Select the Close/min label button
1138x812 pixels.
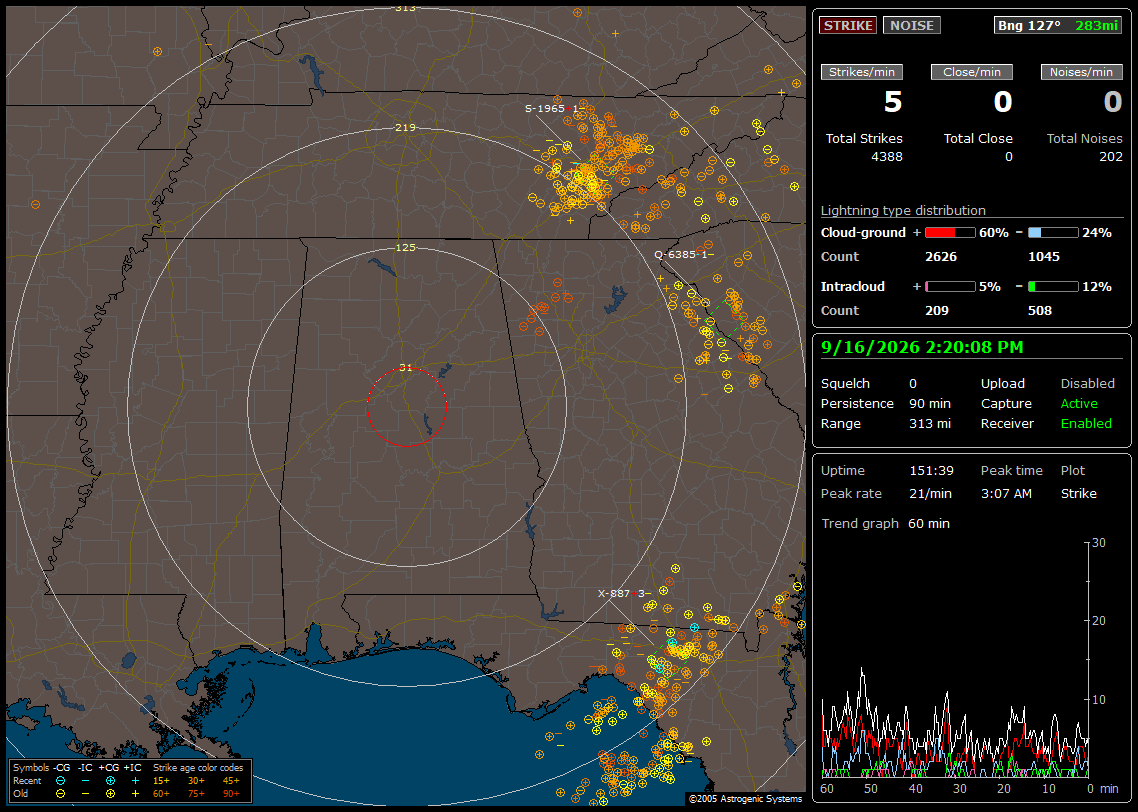tap(972, 72)
